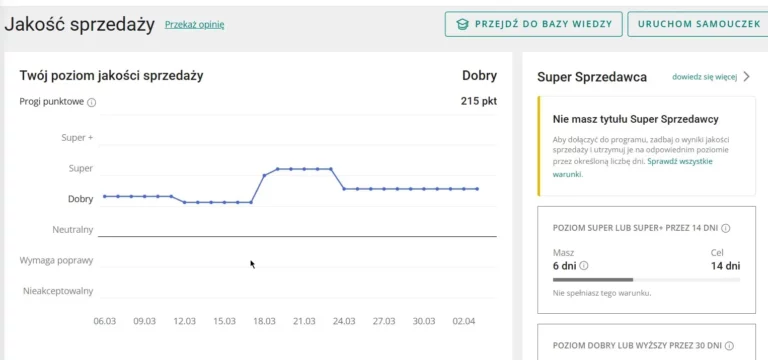Select chart data point at 21.03
768x360 pixels.
pyautogui.click(x=304, y=169)
